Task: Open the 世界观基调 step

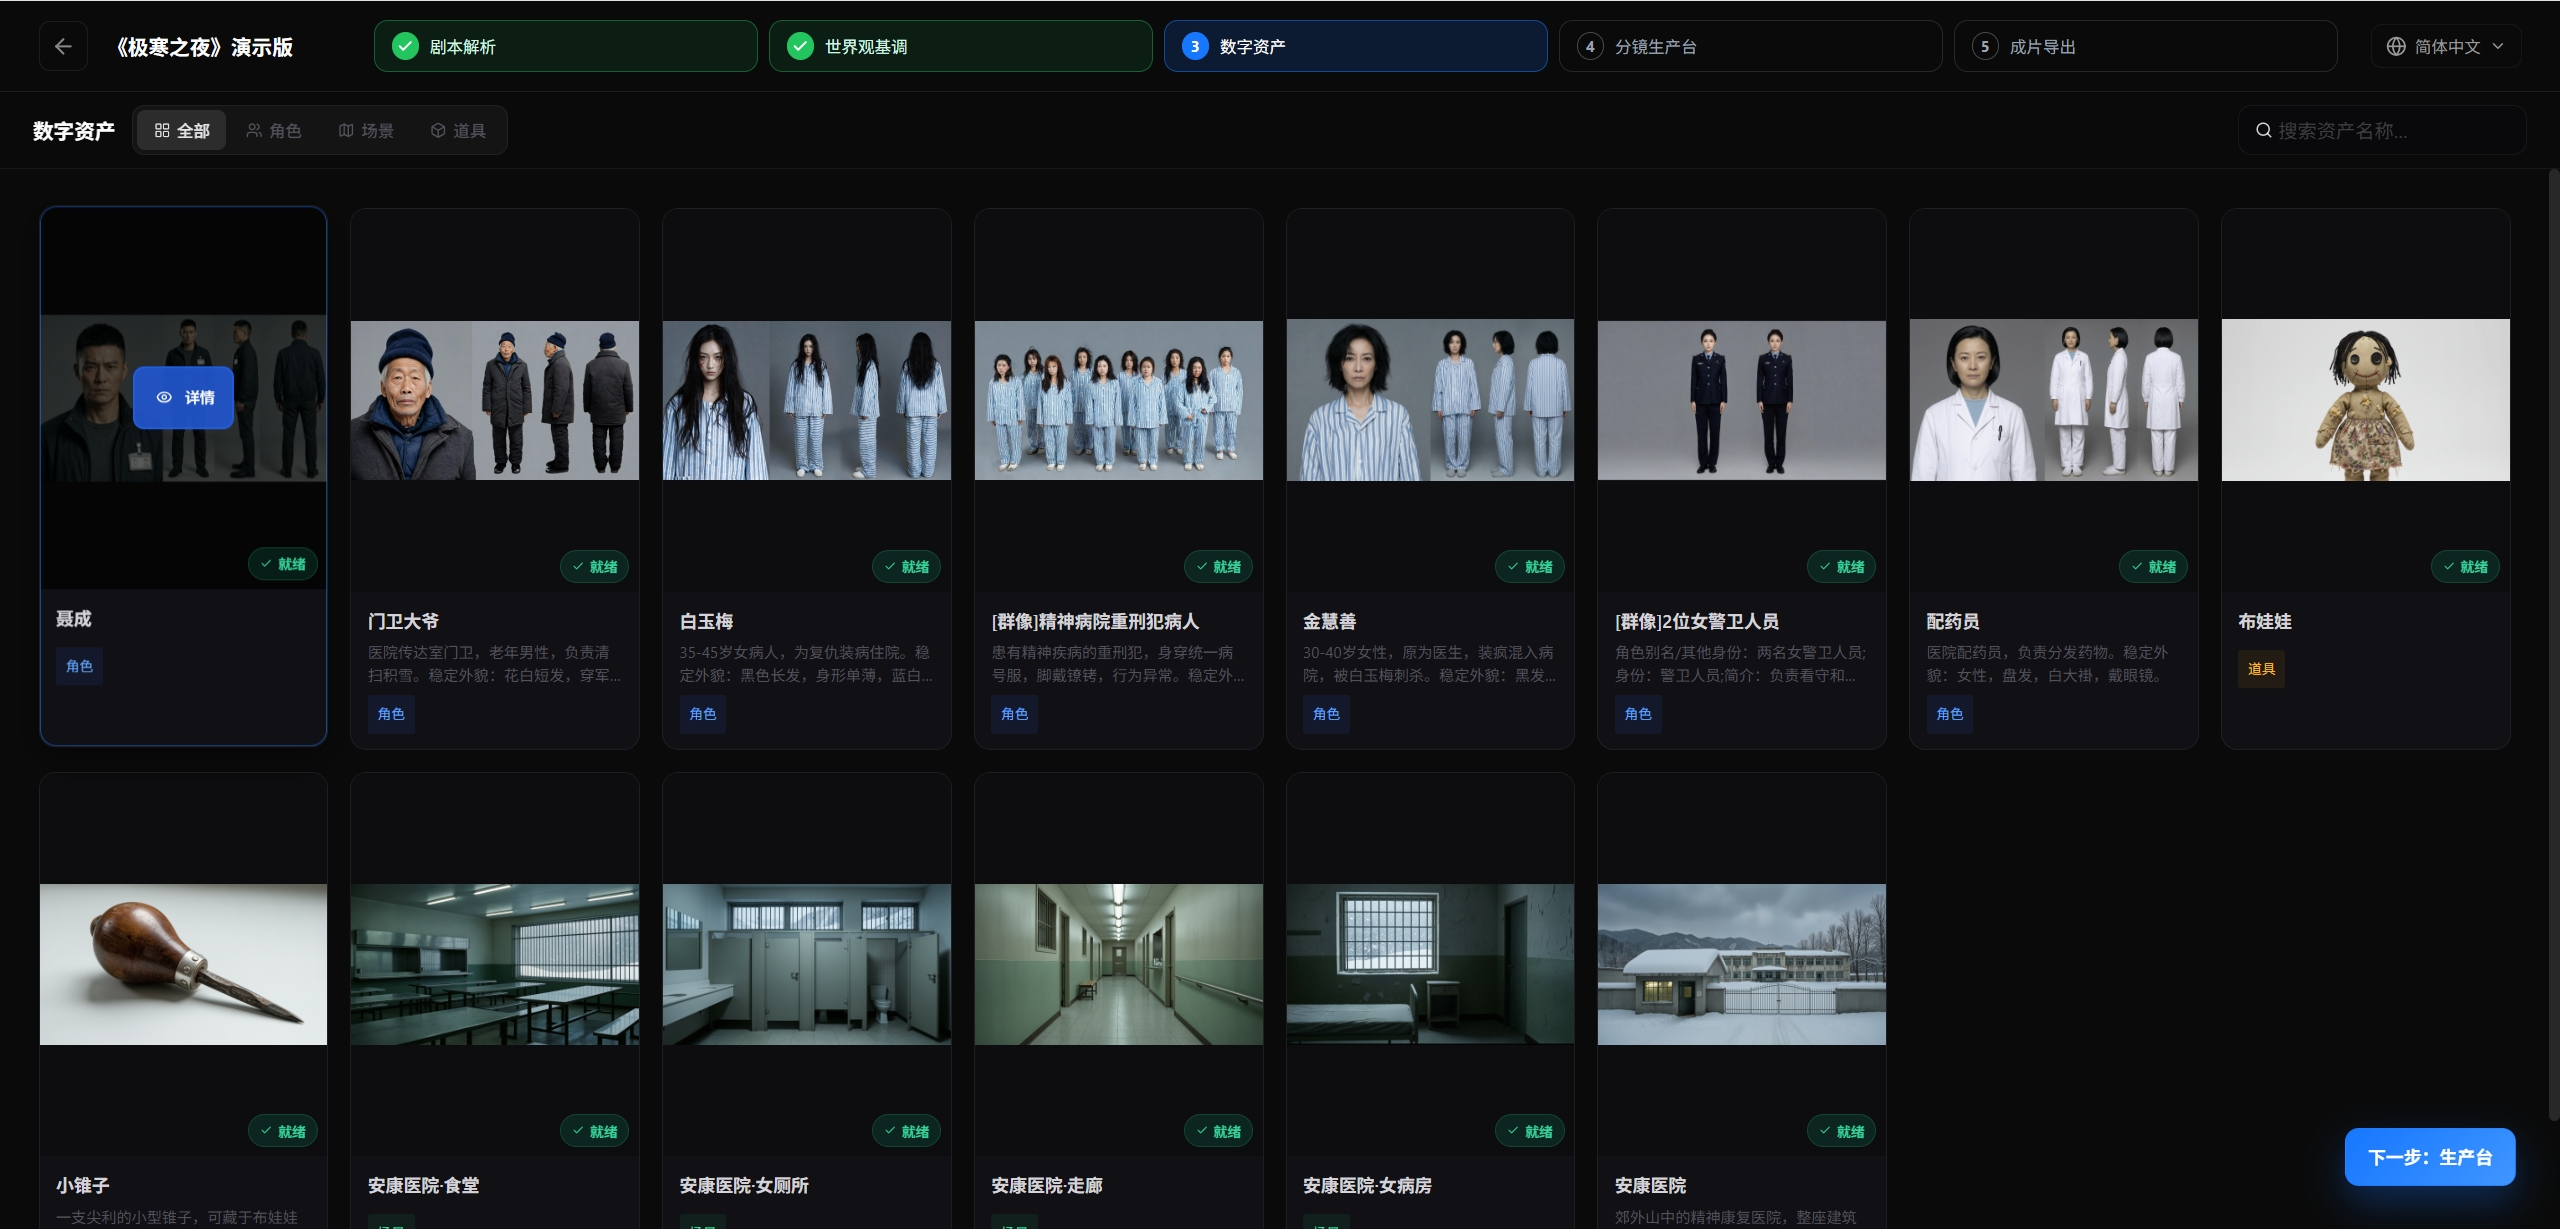Action: coord(960,46)
